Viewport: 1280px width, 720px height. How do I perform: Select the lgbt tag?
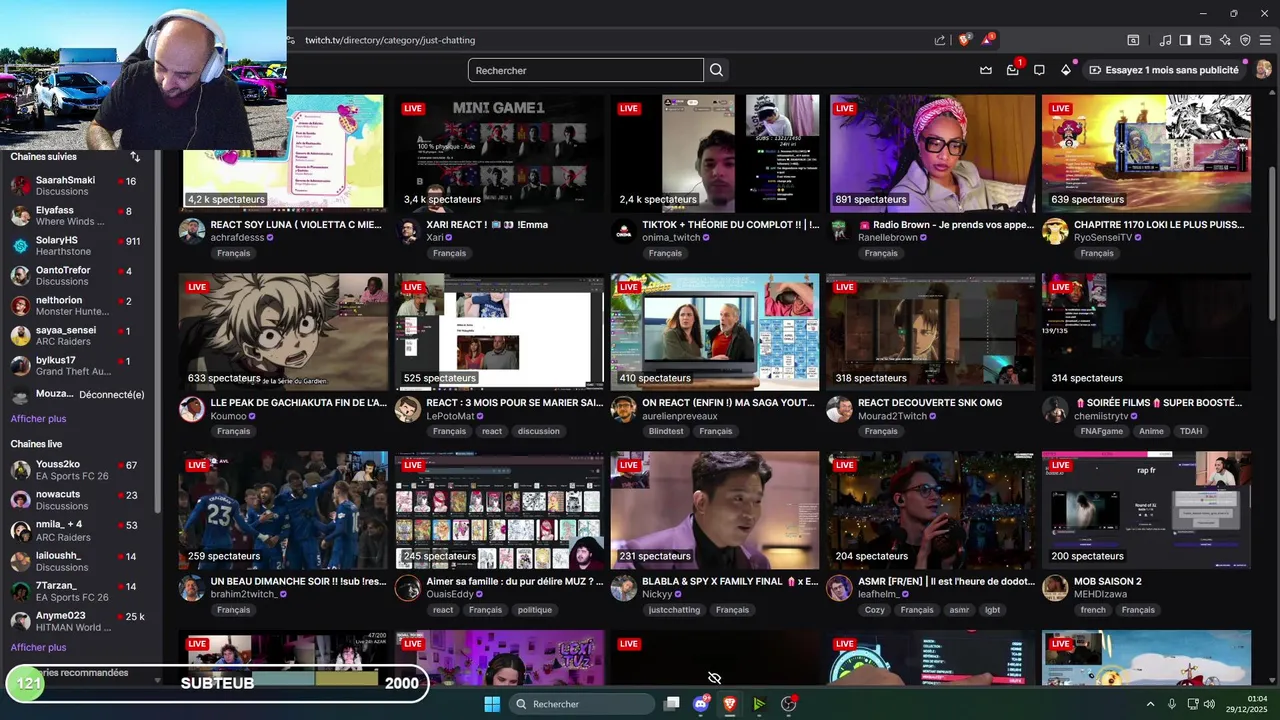pyautogui.click(x=992, y=610)
